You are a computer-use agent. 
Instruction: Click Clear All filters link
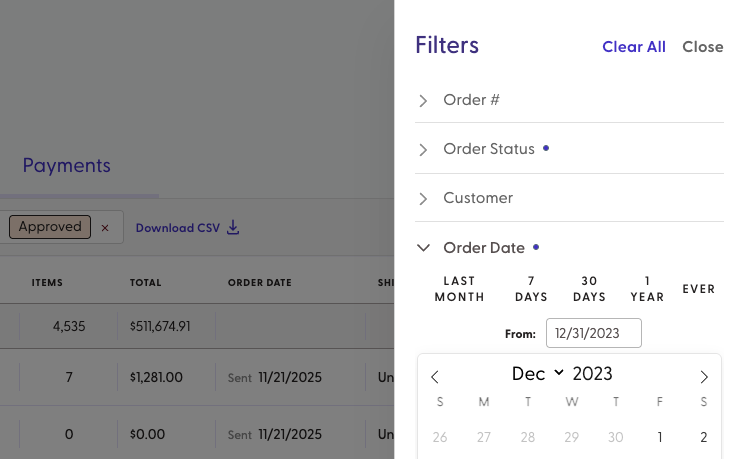tap(633, 47)
